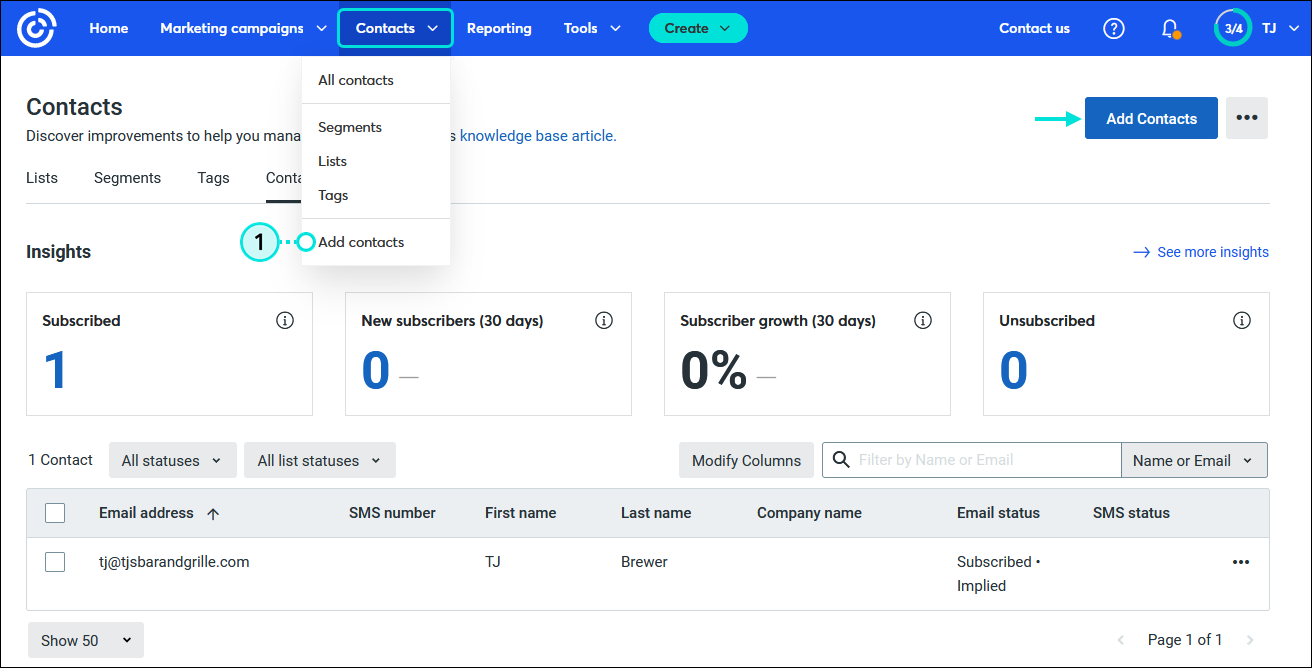Open the more options button beside Add Contacts
The height and width of the screenshot is (668, 1312).
pyautogui.click(x=1246, y=118)
